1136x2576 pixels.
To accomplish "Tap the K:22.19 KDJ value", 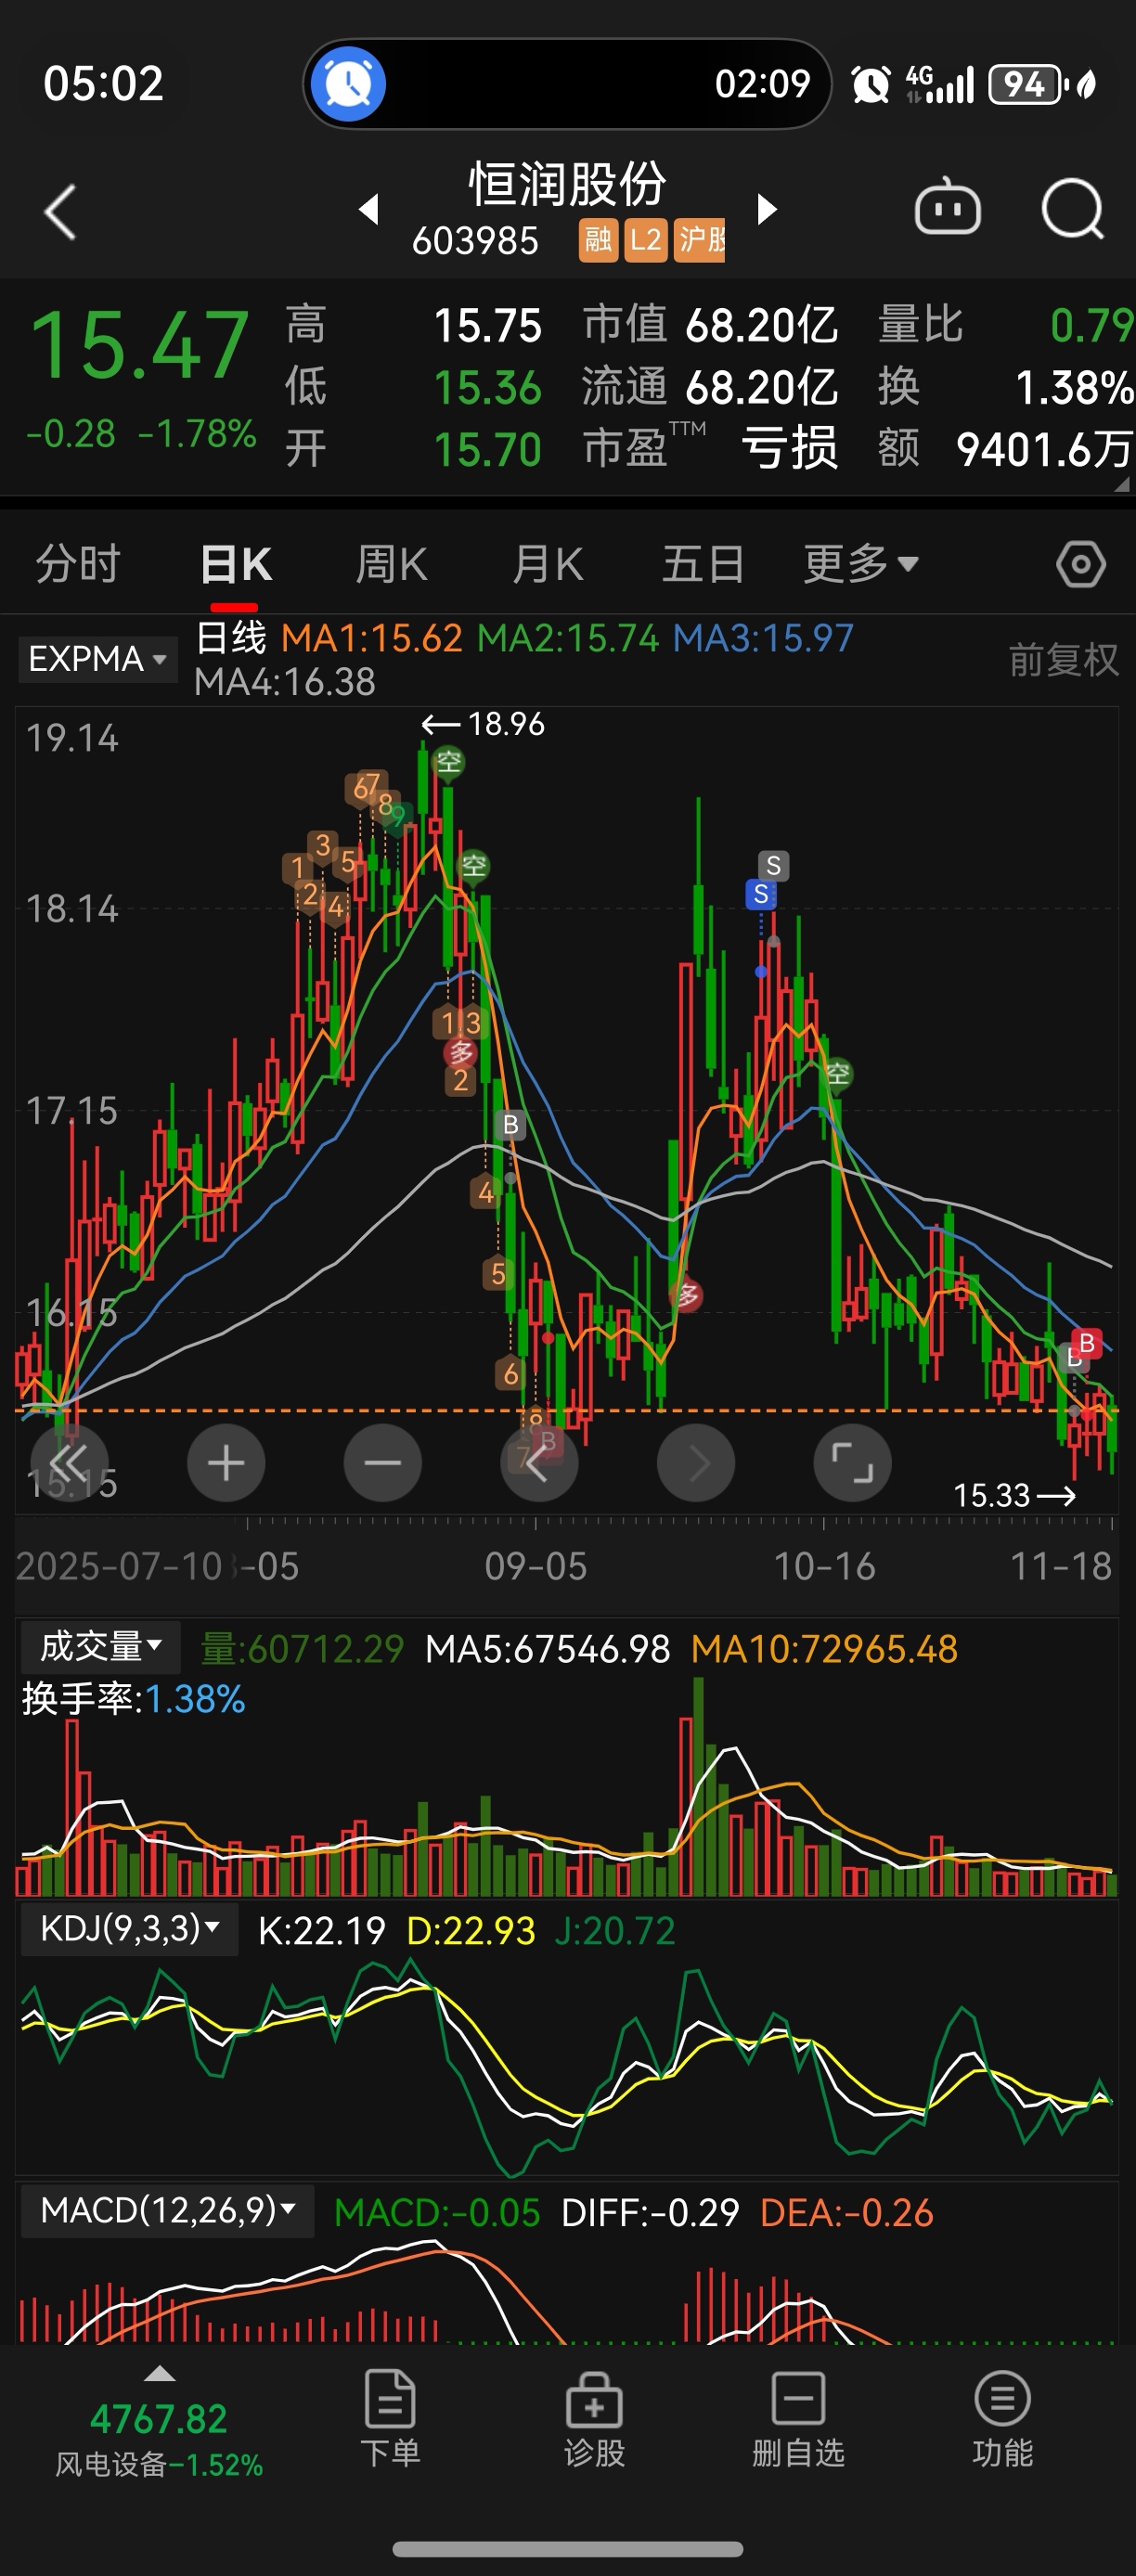I will [321, 1930].
